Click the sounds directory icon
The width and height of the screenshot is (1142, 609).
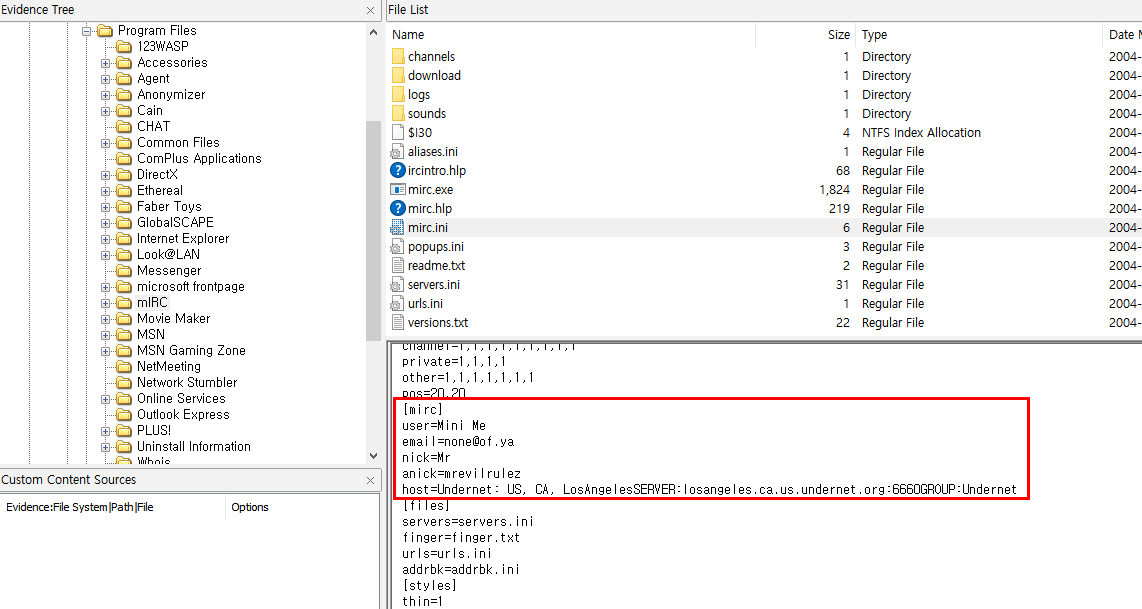398,113
